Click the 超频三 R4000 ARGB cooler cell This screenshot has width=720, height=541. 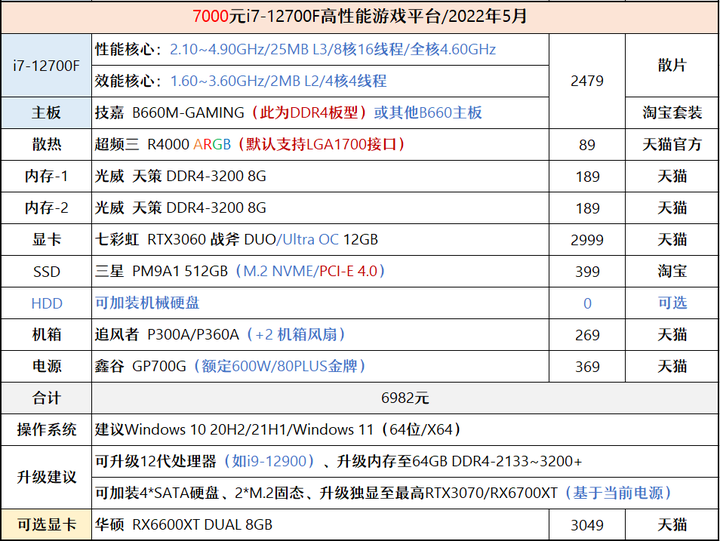tap(320, 145)
